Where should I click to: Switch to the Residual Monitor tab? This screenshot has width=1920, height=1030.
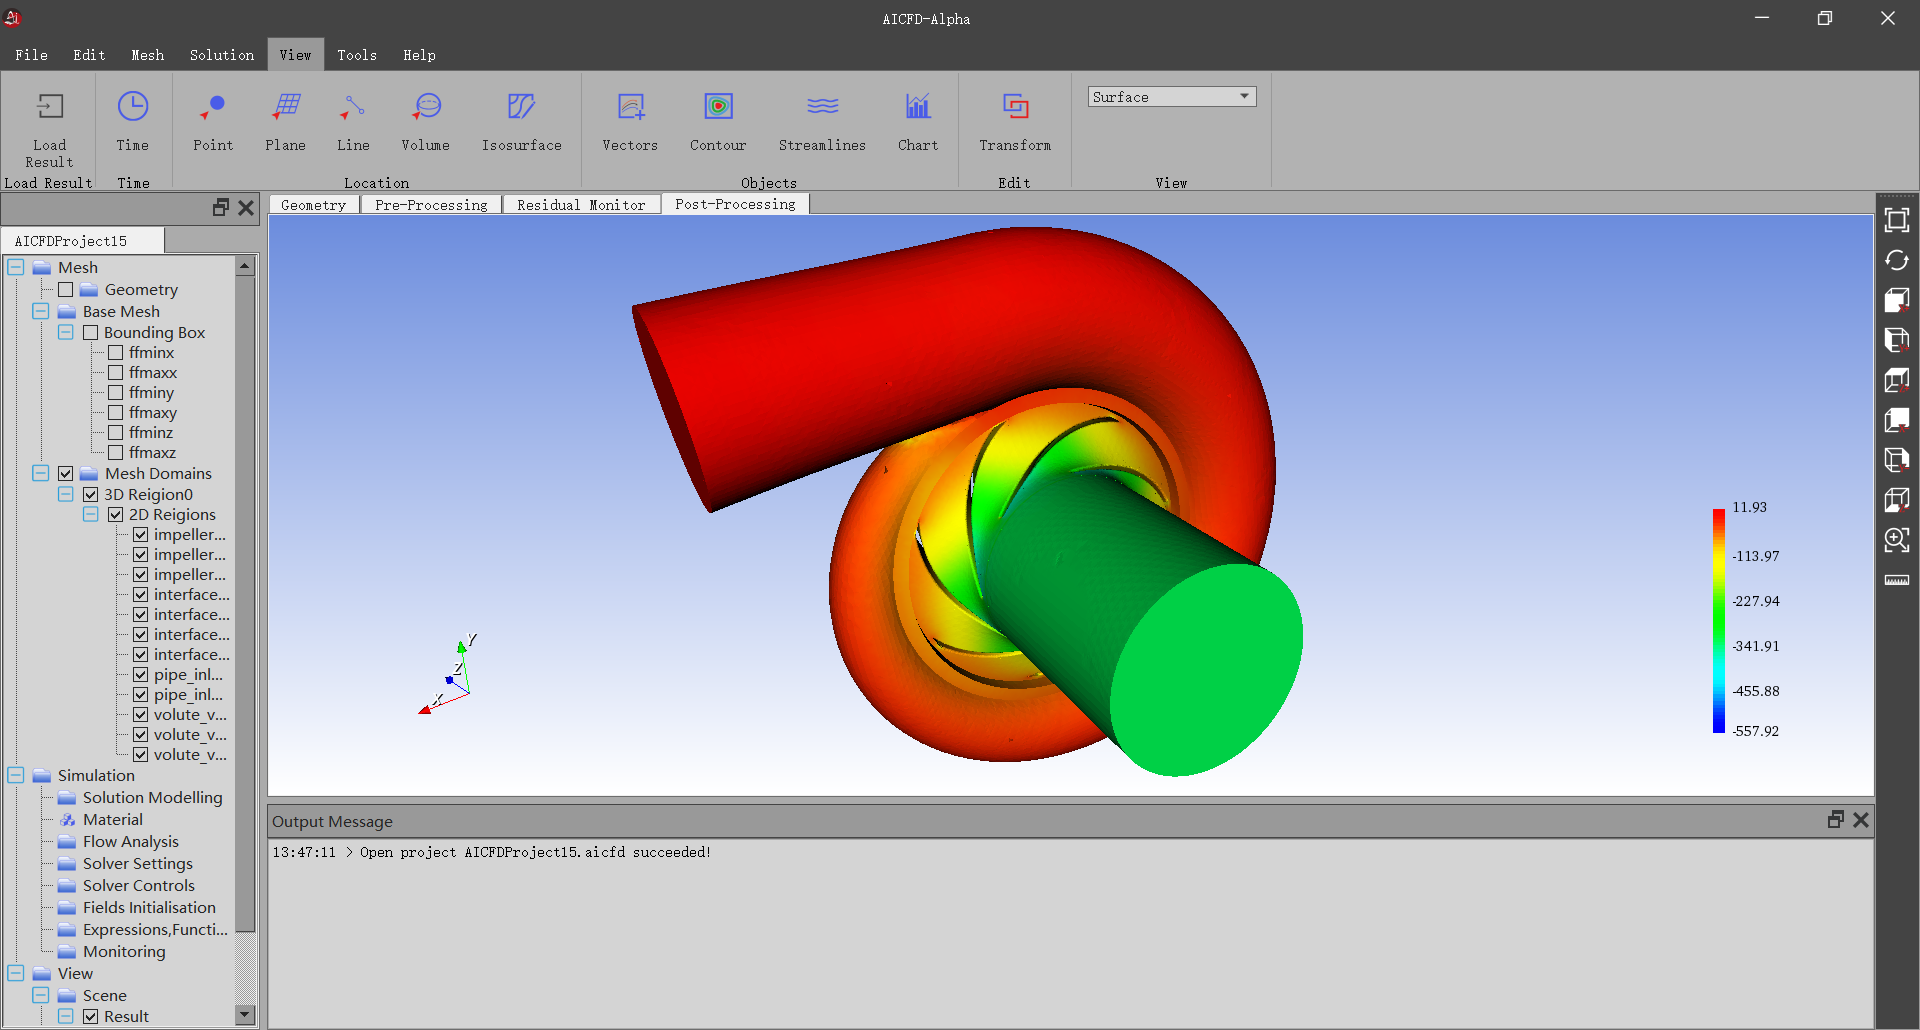click(x=581, y=205)
